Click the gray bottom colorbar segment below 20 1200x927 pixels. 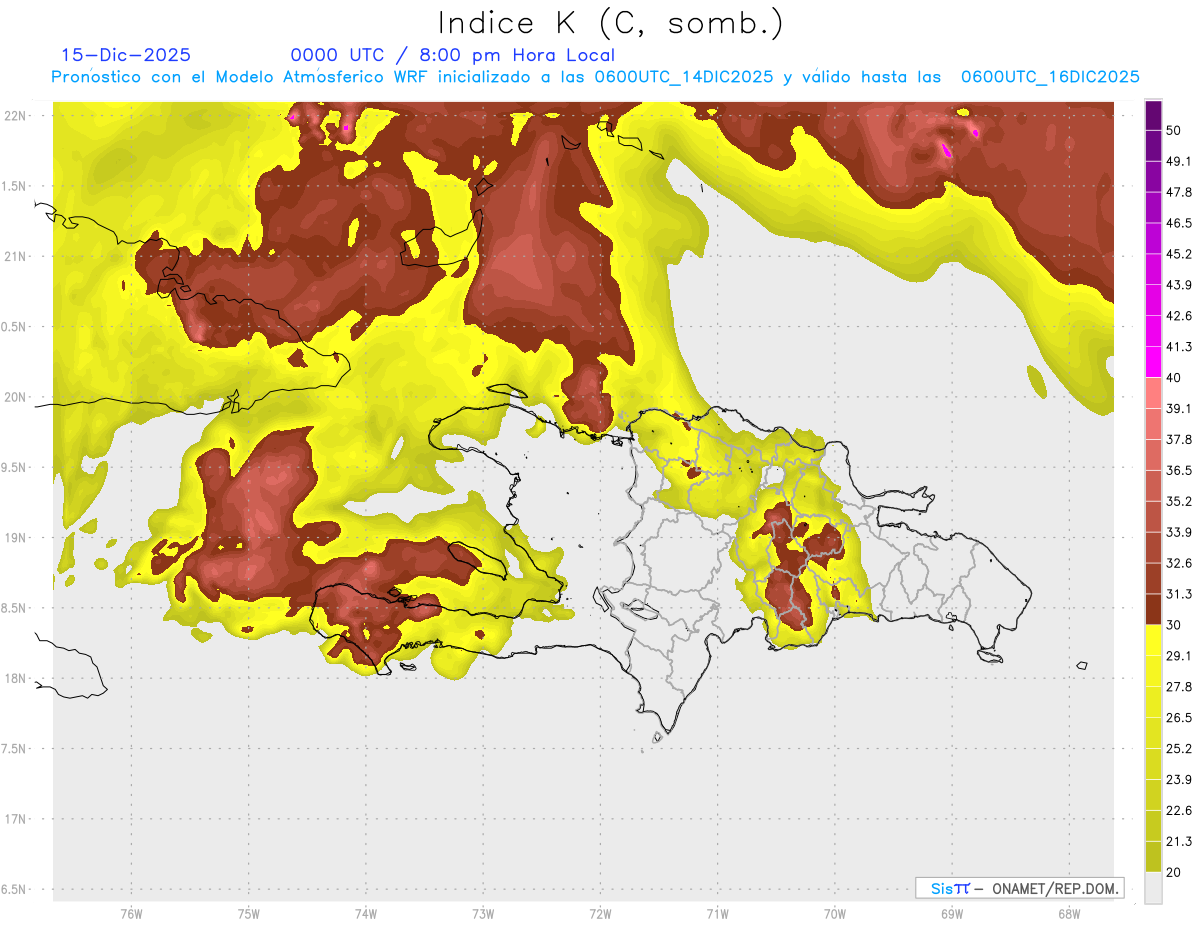click(1153, 887)
